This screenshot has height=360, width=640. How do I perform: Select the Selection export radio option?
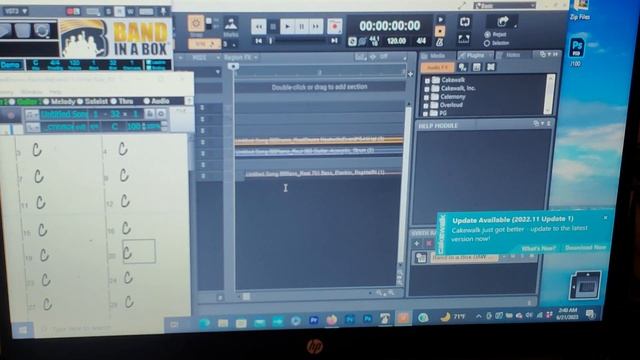pyautogui.click(x=487, y=43)
